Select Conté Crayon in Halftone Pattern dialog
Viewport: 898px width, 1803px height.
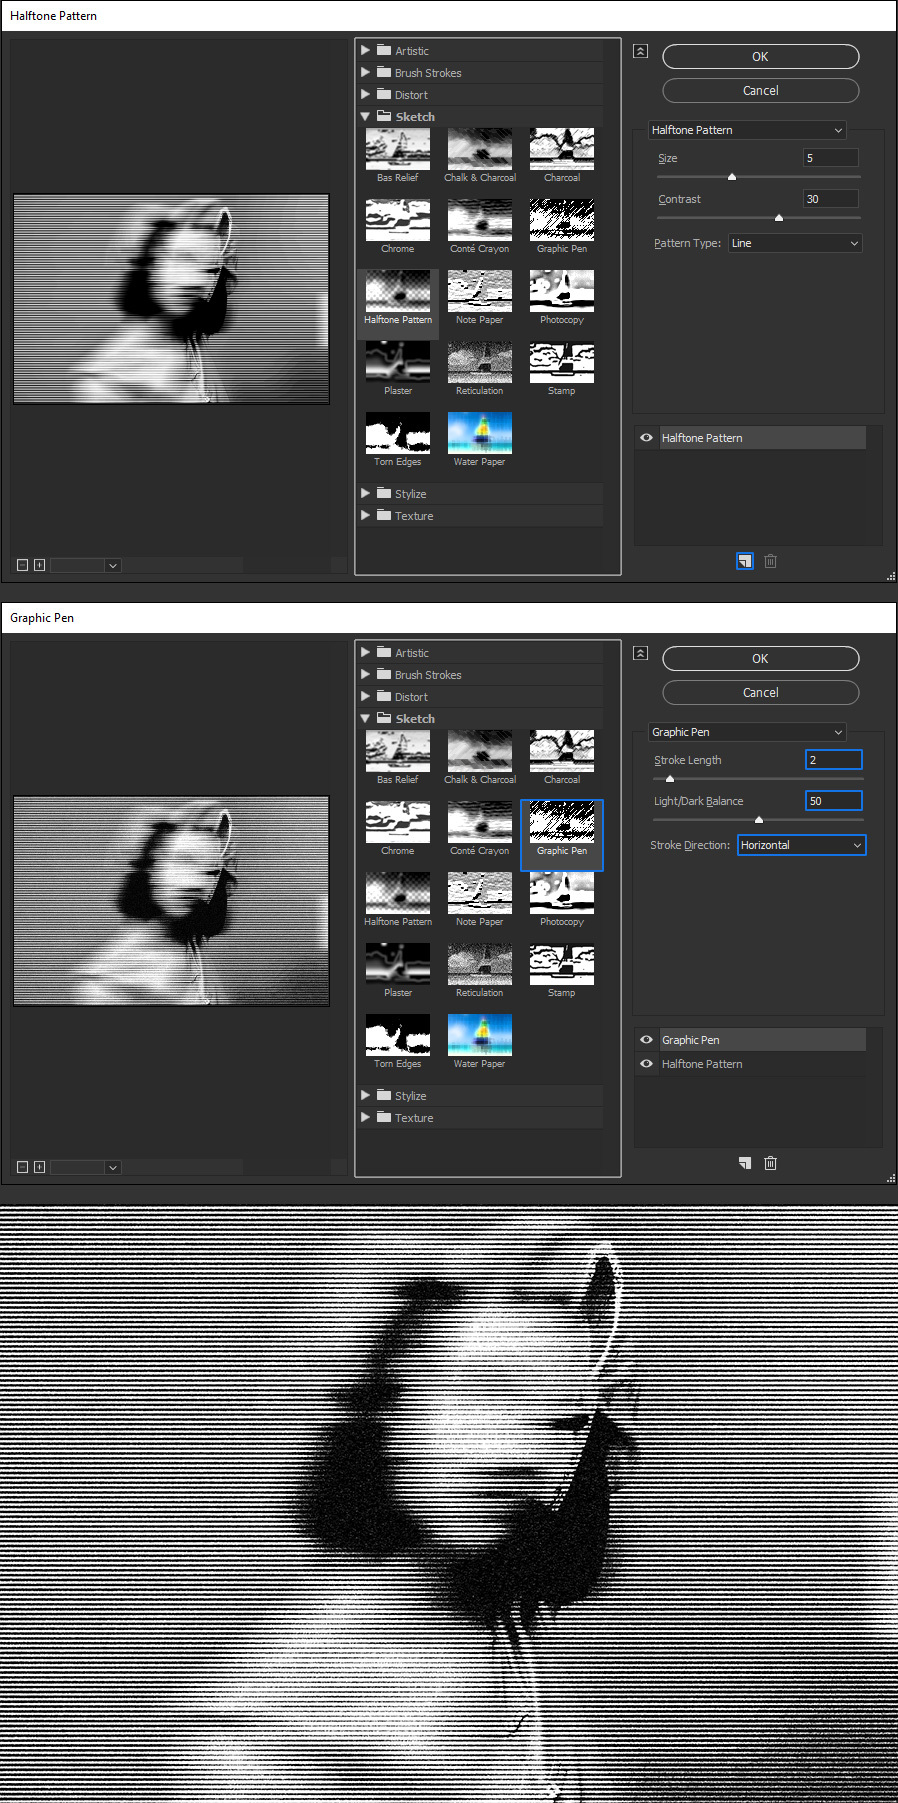[x=480, y=220]
